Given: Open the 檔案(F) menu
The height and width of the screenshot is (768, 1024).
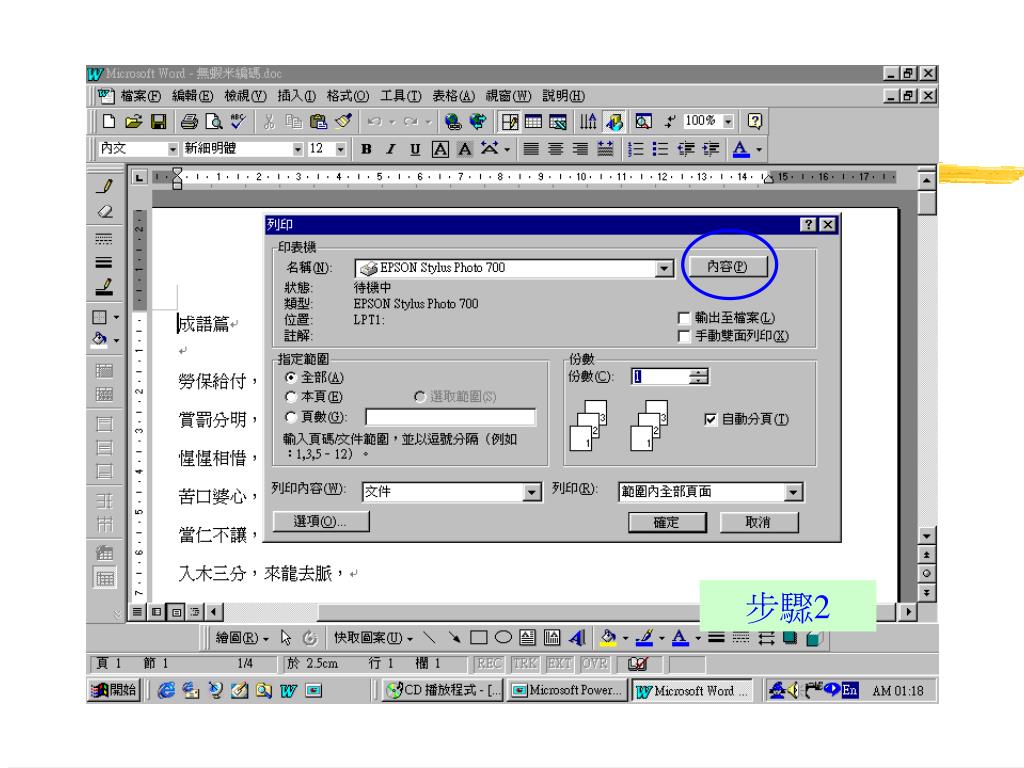Looking at the screenshot, I should coord(140,96).
